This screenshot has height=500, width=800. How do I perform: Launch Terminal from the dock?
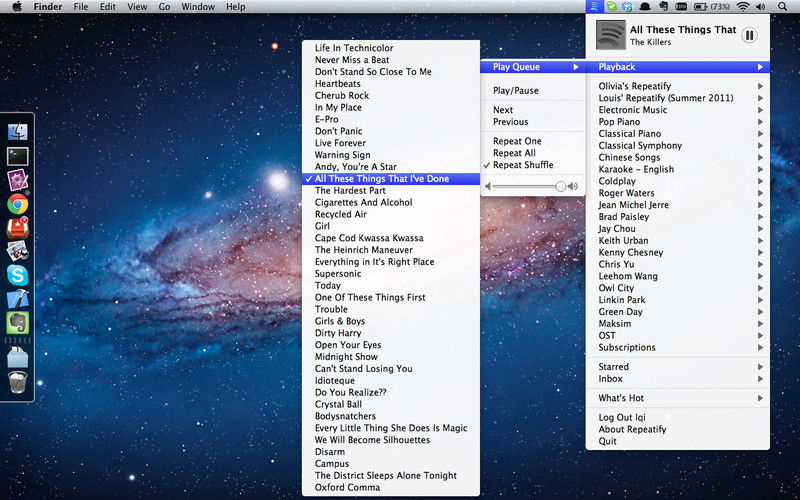tap(17, 156)
